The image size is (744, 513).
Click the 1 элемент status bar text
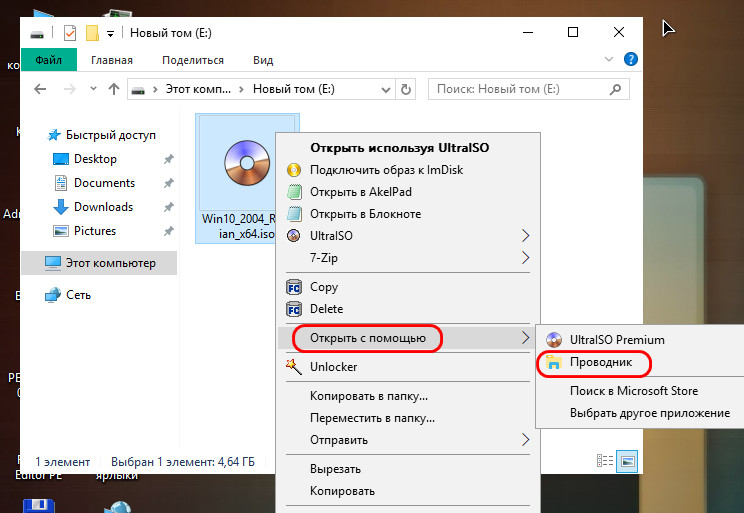(x=62, y=462)
